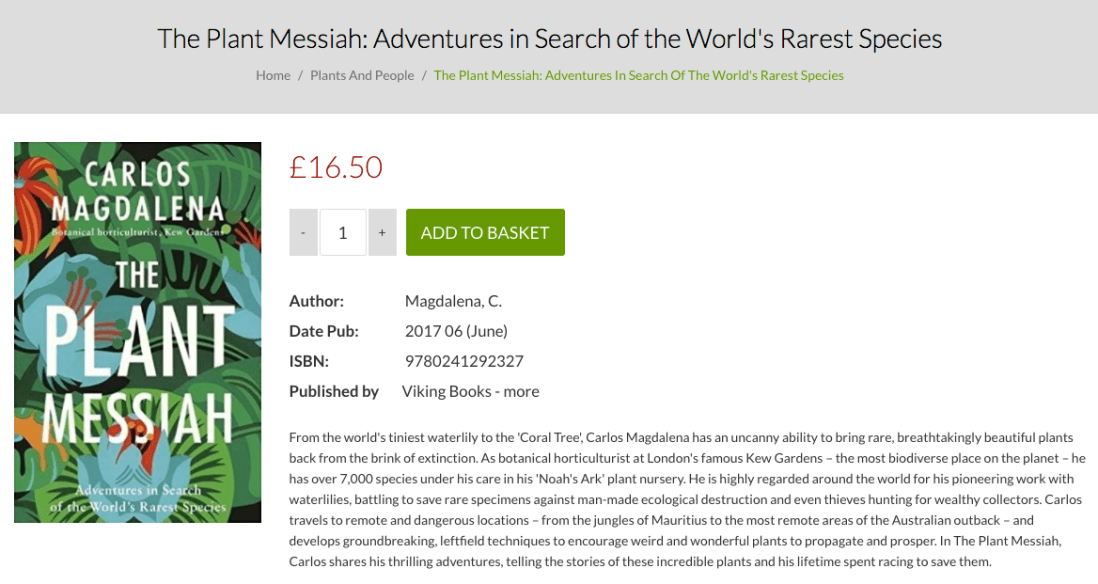Screen dimensions: 1098x584
Task: Click the quantity input field
Action: pos(343,233)
